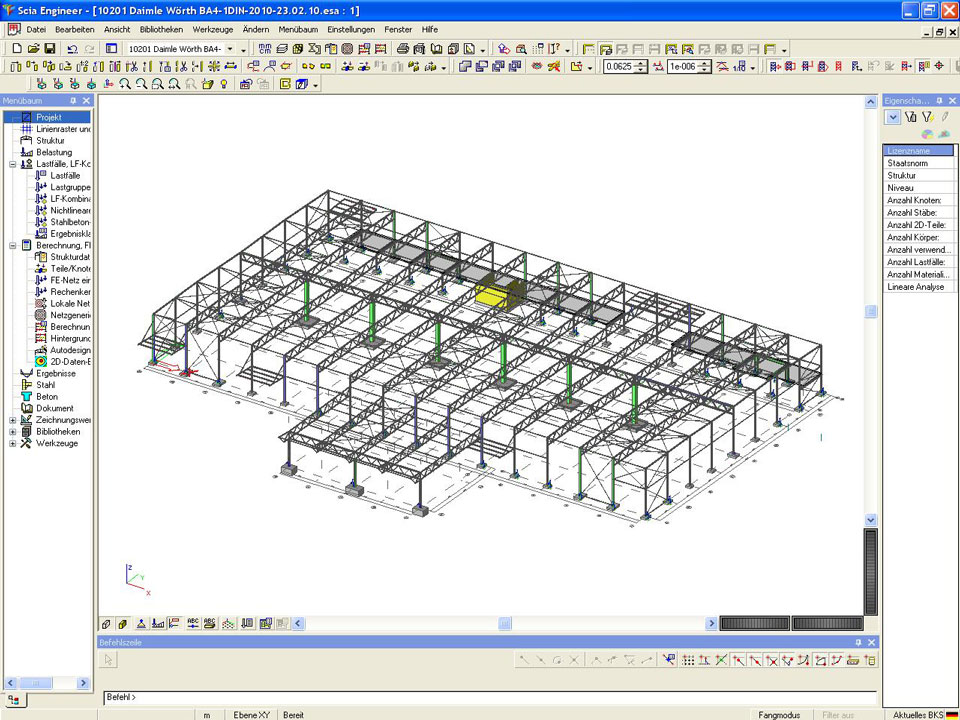Collapse the Lastfälle, LF-Kombinationen tree node
The width and height of the screenshot is (960, 720).
[13, 164]
